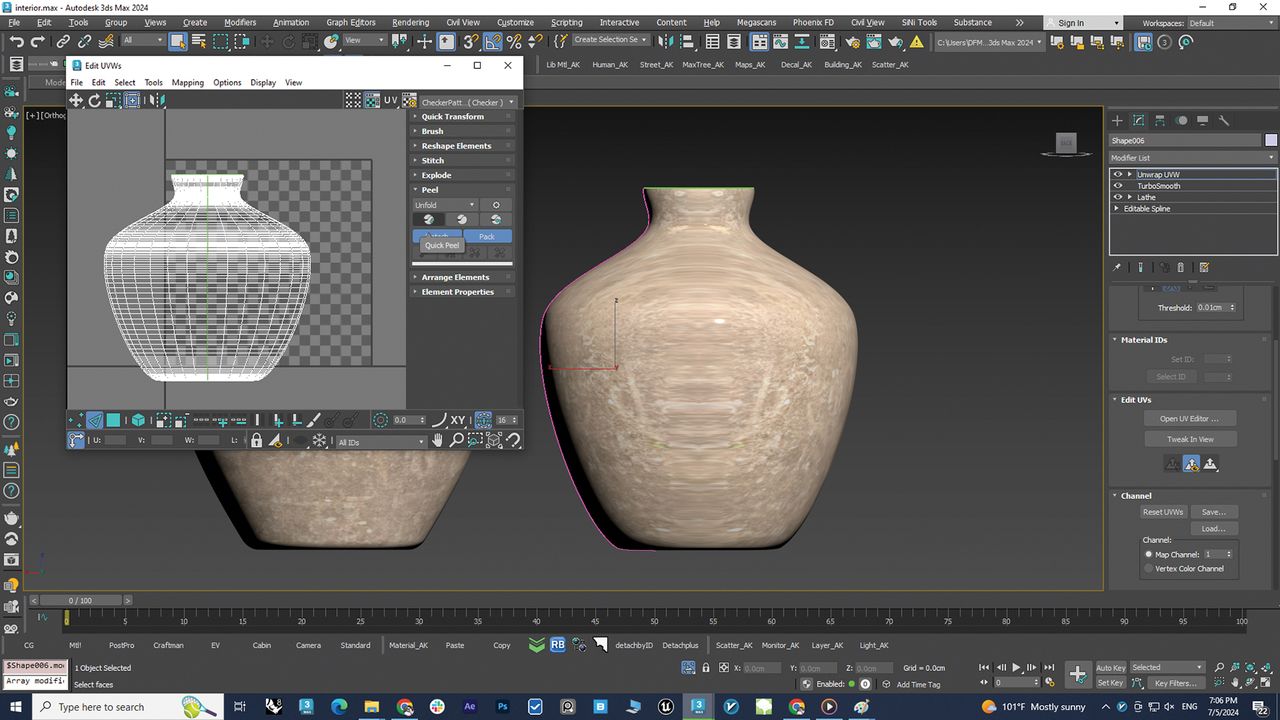
Task: Enable Polygon sub-object mode in UV editor
Action: point(114,420)
